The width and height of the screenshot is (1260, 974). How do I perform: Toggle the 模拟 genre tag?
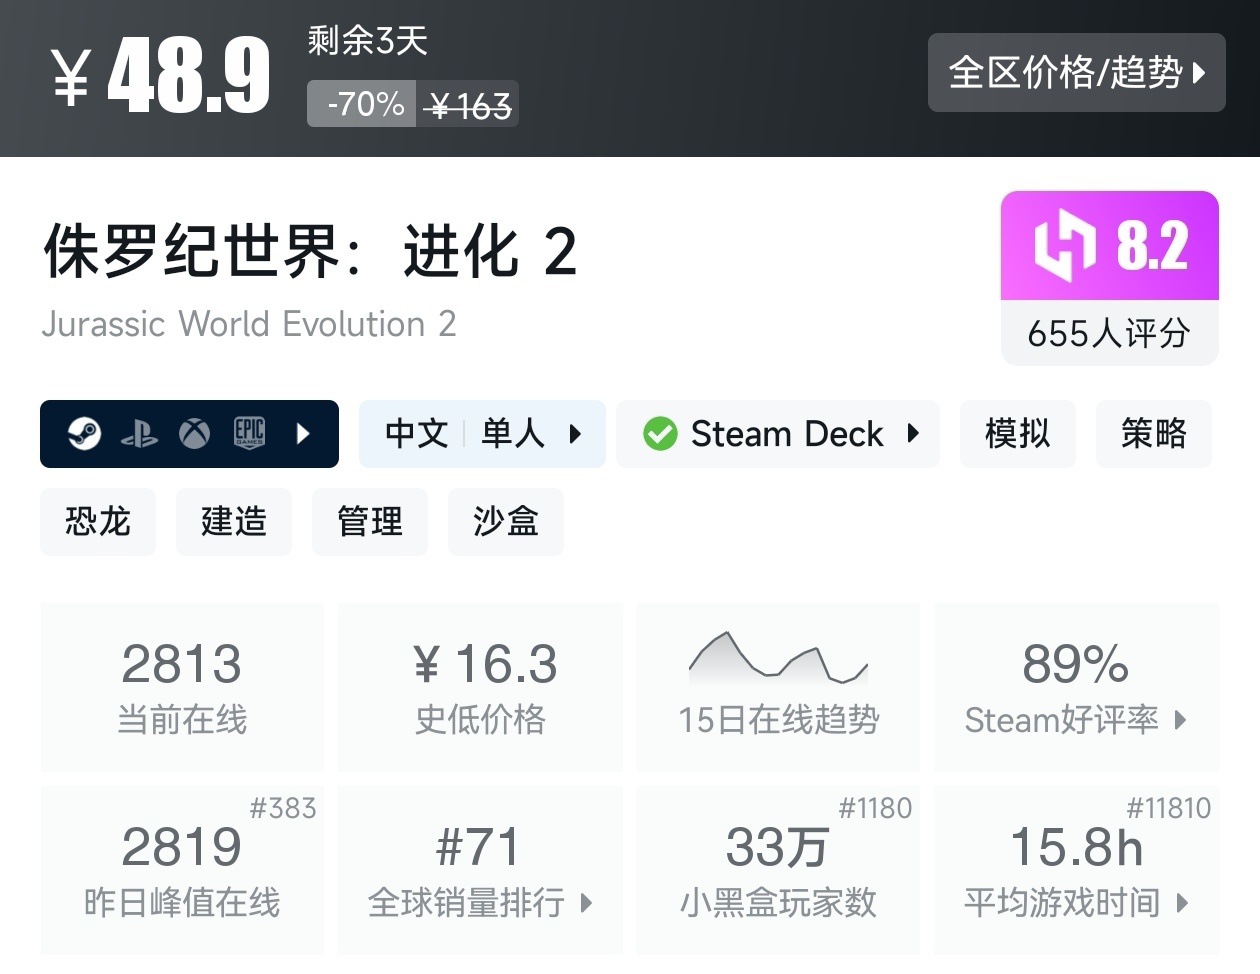coord(1017,434)
